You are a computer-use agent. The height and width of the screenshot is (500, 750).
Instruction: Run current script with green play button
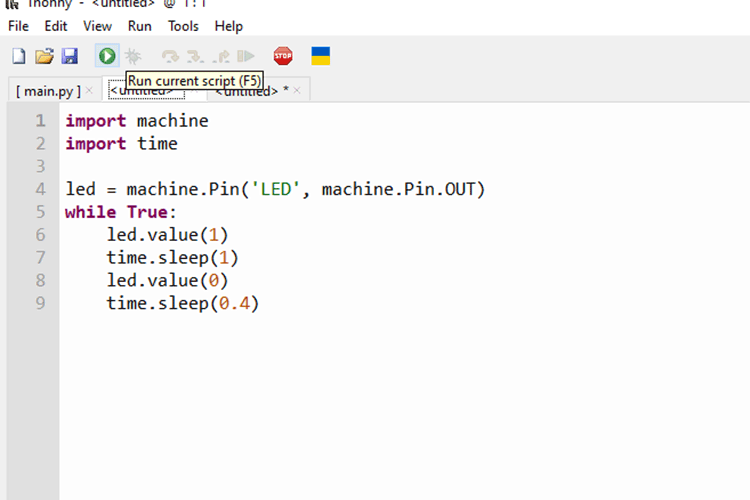pos(107,56)
